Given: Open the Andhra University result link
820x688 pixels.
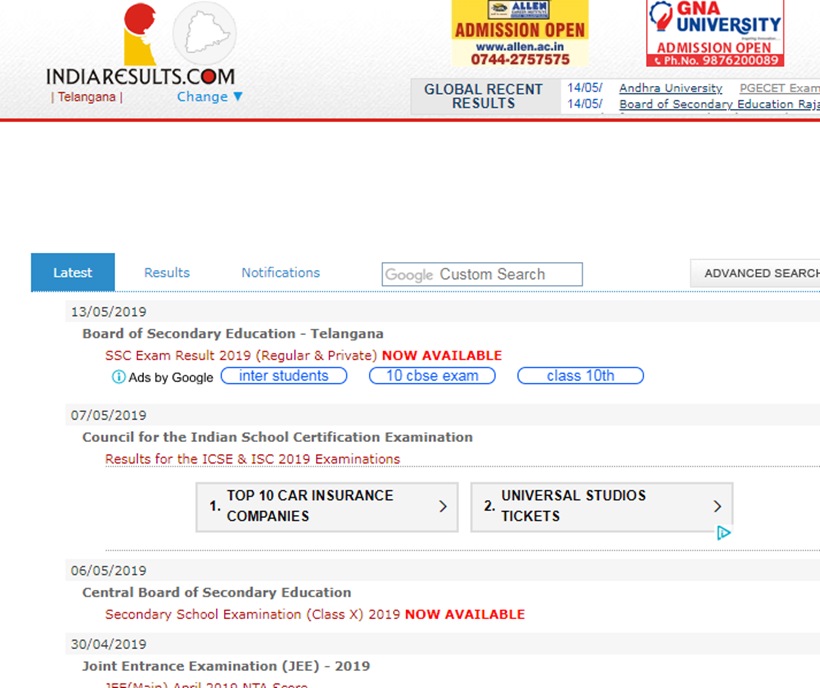Looking at the screenshot, I should coord(670,88).
